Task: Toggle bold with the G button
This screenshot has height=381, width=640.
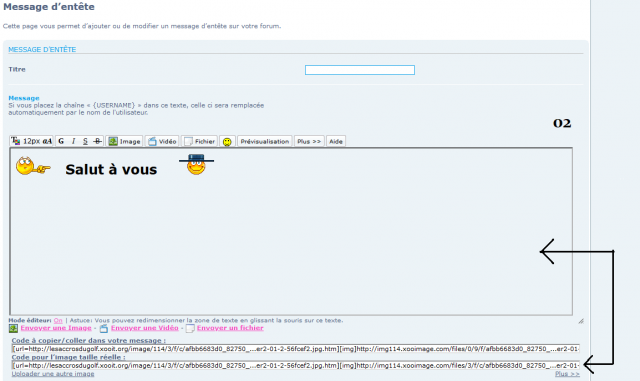Action: click(x=61, y=141)
